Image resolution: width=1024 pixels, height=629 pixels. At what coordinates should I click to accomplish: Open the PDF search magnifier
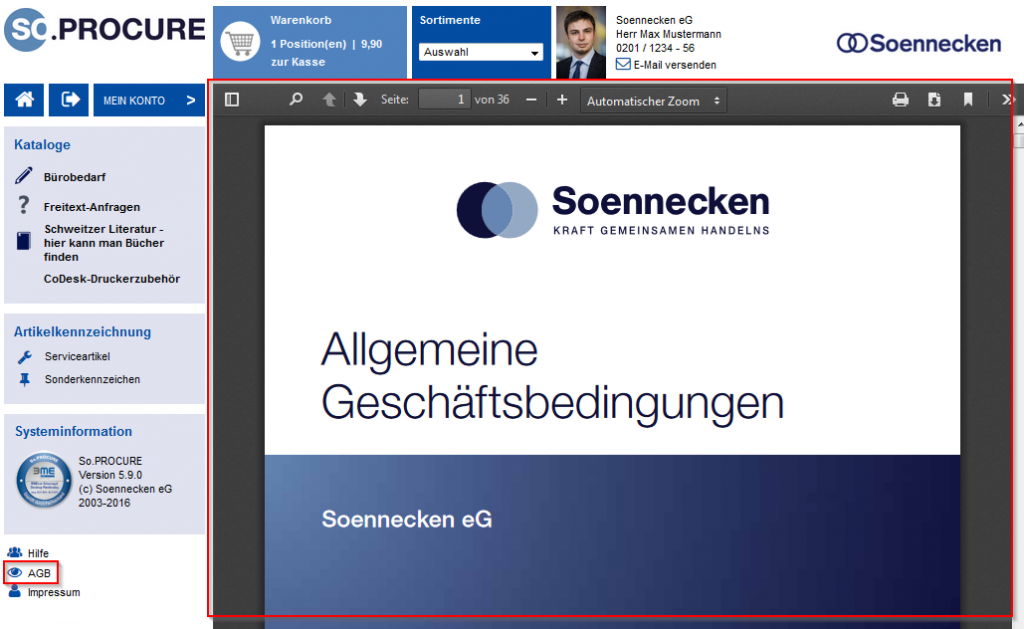[x=296, y=99]
